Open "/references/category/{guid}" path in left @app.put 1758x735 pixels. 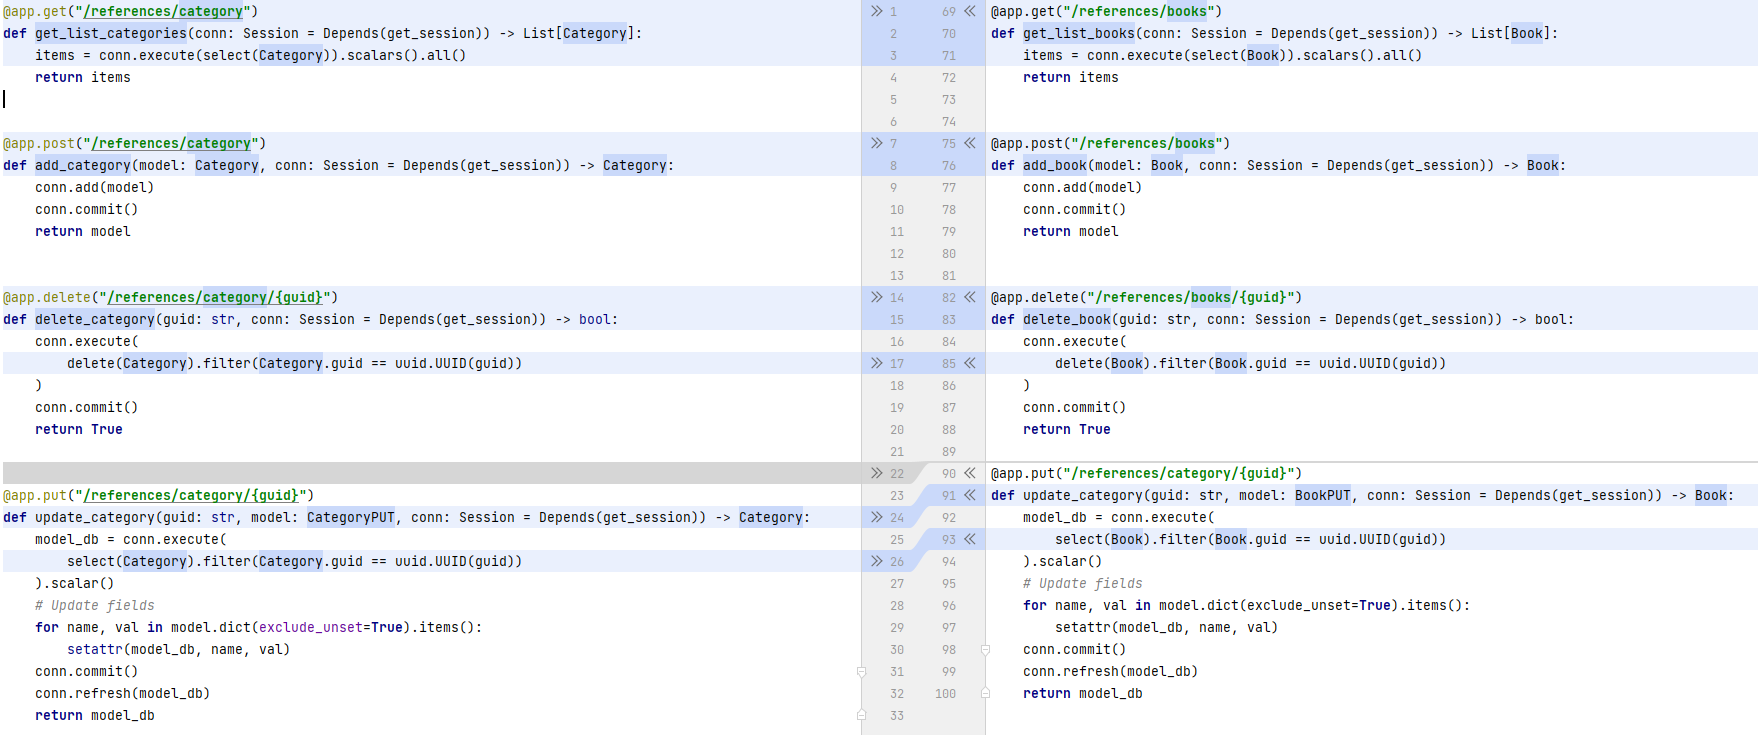point(191,495)
